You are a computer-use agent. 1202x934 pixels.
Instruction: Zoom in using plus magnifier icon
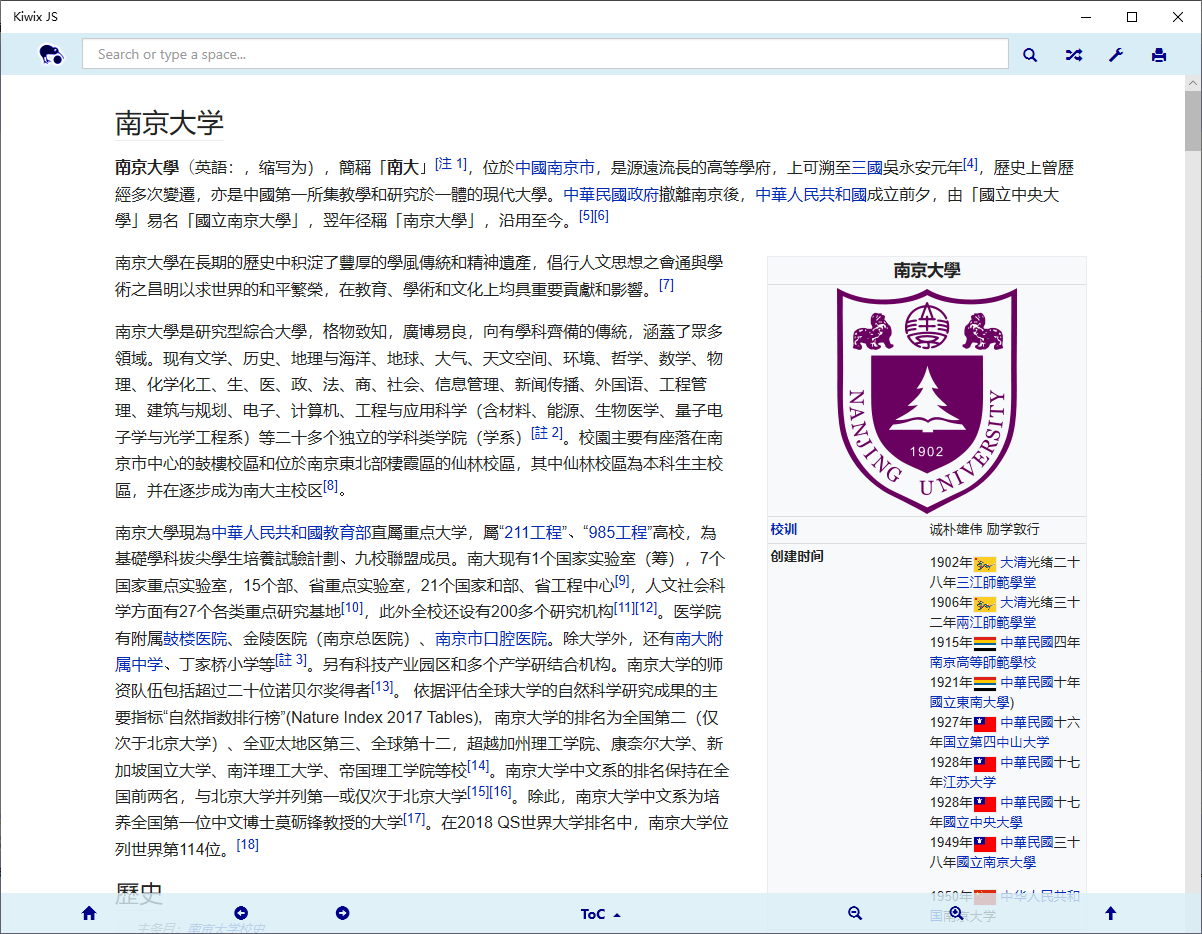pos(956,913)
